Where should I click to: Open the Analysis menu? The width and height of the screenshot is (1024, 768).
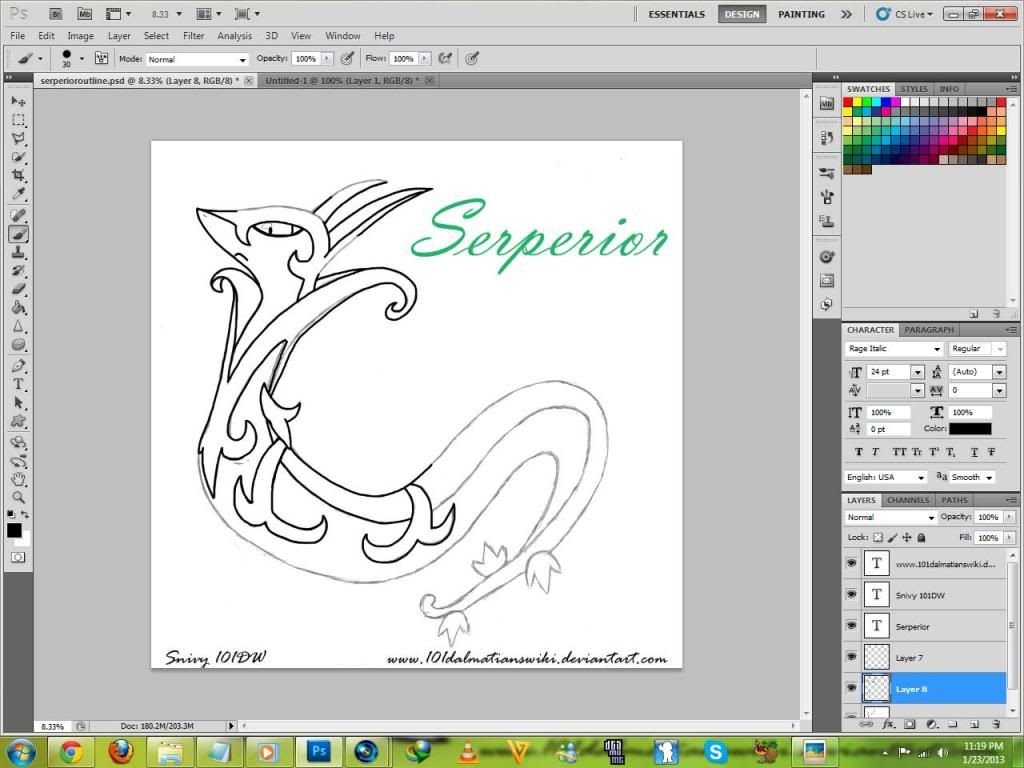pyautogui.click(x=234, y=36)
